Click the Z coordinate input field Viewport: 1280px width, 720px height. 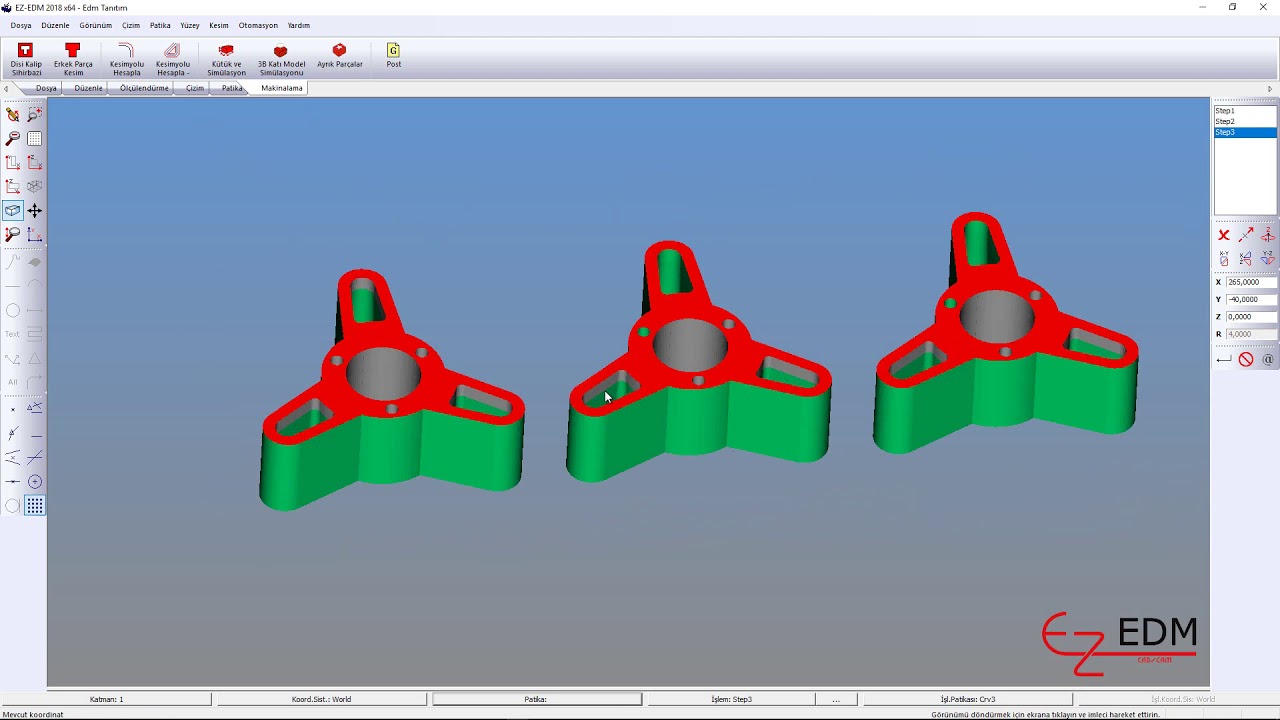click(x=1251, y=317)
